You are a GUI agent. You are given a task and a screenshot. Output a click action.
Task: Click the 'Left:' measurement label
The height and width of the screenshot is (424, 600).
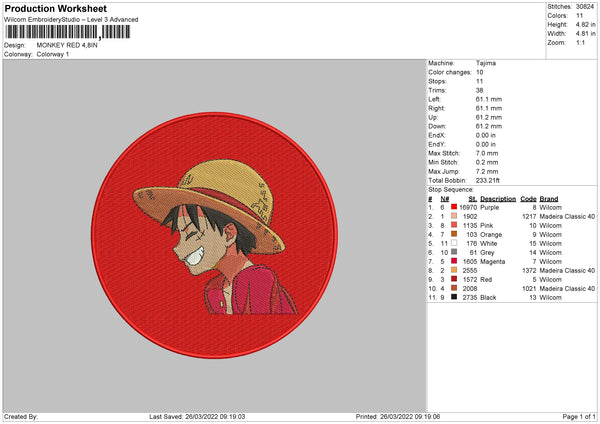pos(434,99)
